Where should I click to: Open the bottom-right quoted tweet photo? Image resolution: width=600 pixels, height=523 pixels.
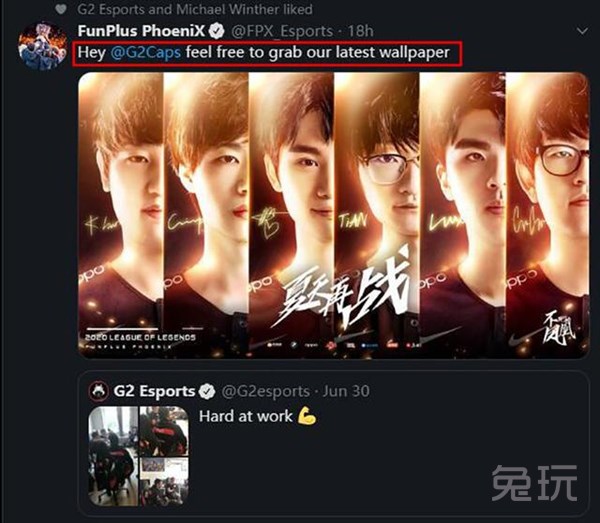(x=164, y=482)
